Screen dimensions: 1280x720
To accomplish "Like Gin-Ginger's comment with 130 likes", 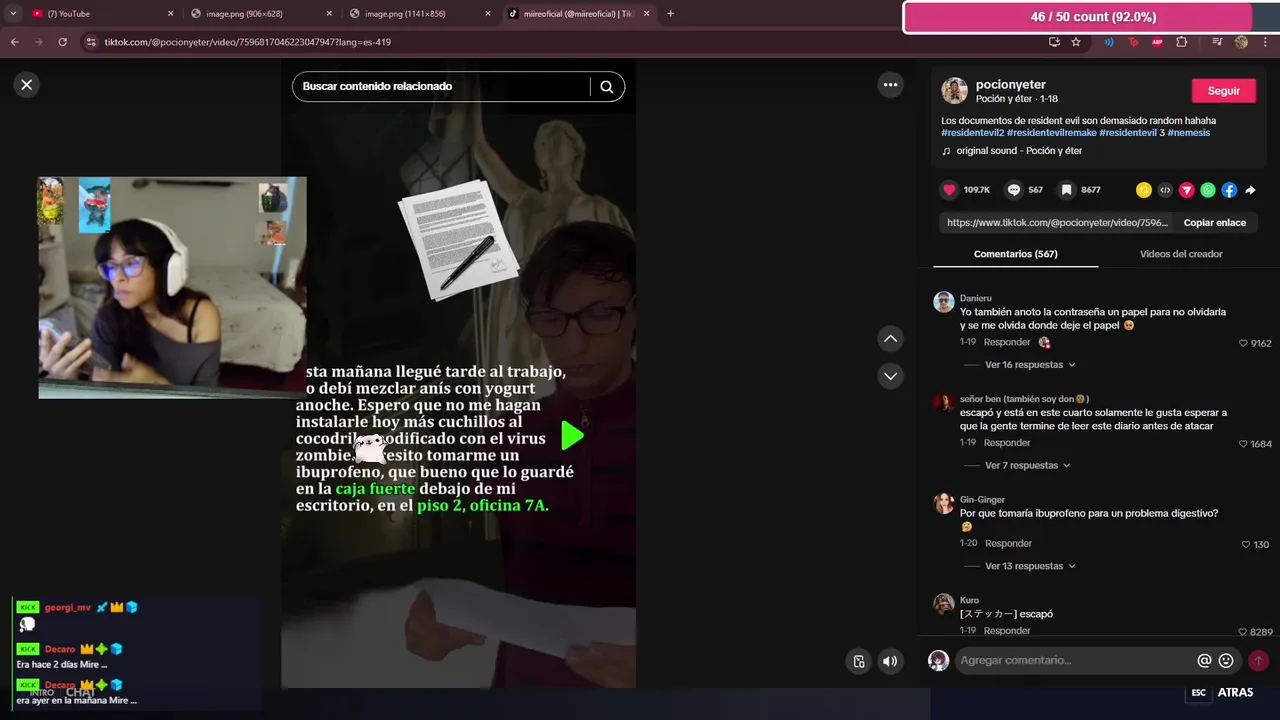I will [x=1246, y=545].
